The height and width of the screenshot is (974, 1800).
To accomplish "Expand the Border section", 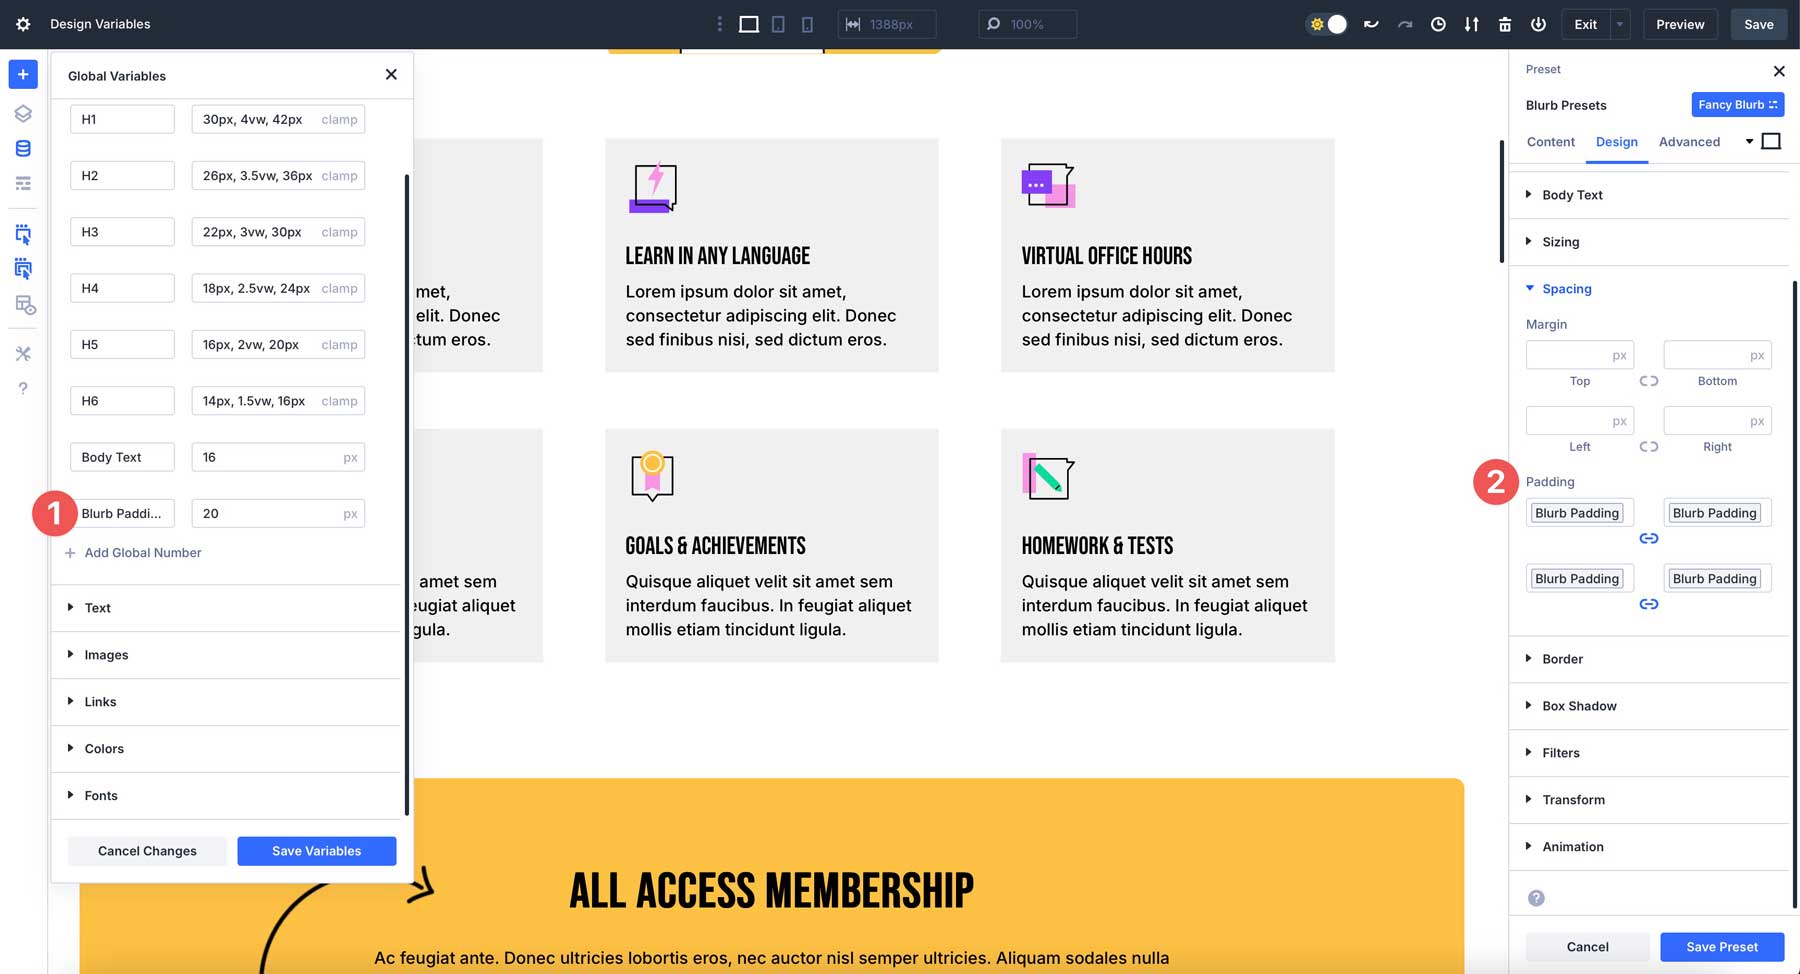I will 1649,659.
